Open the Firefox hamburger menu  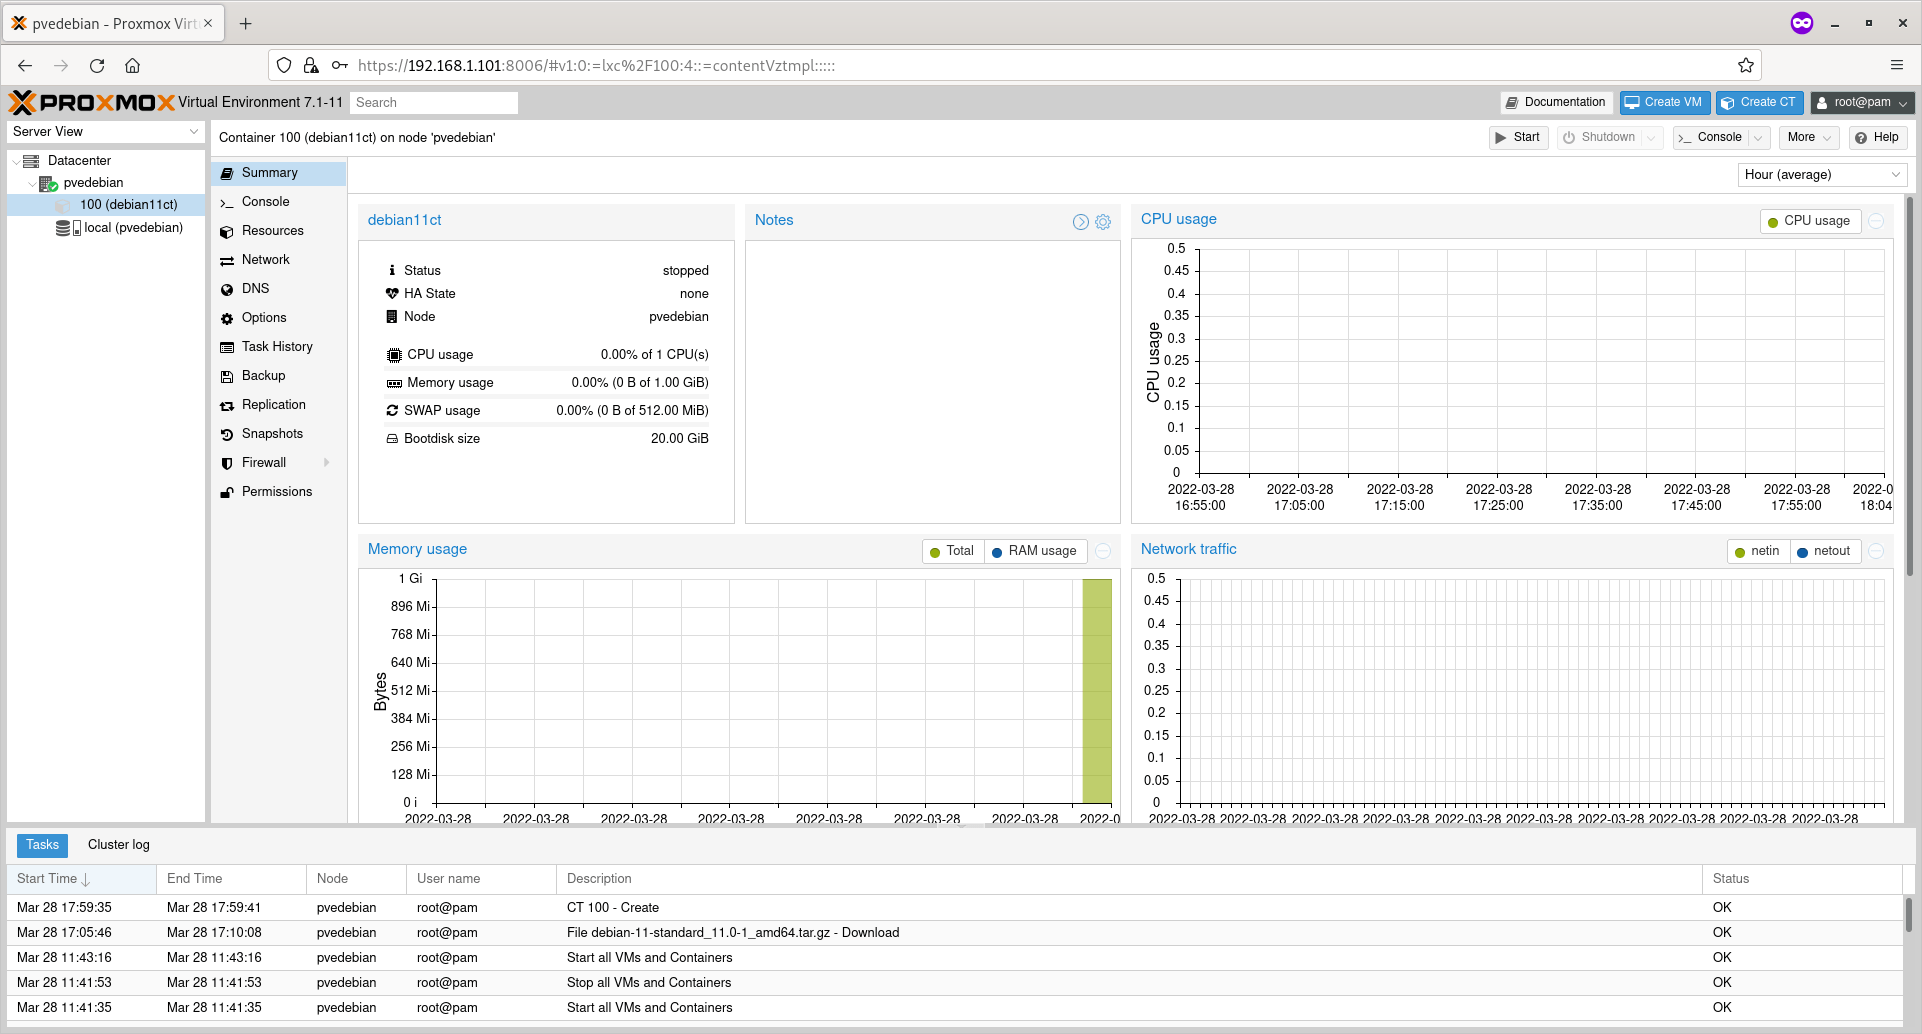[x=1897, y=65]
